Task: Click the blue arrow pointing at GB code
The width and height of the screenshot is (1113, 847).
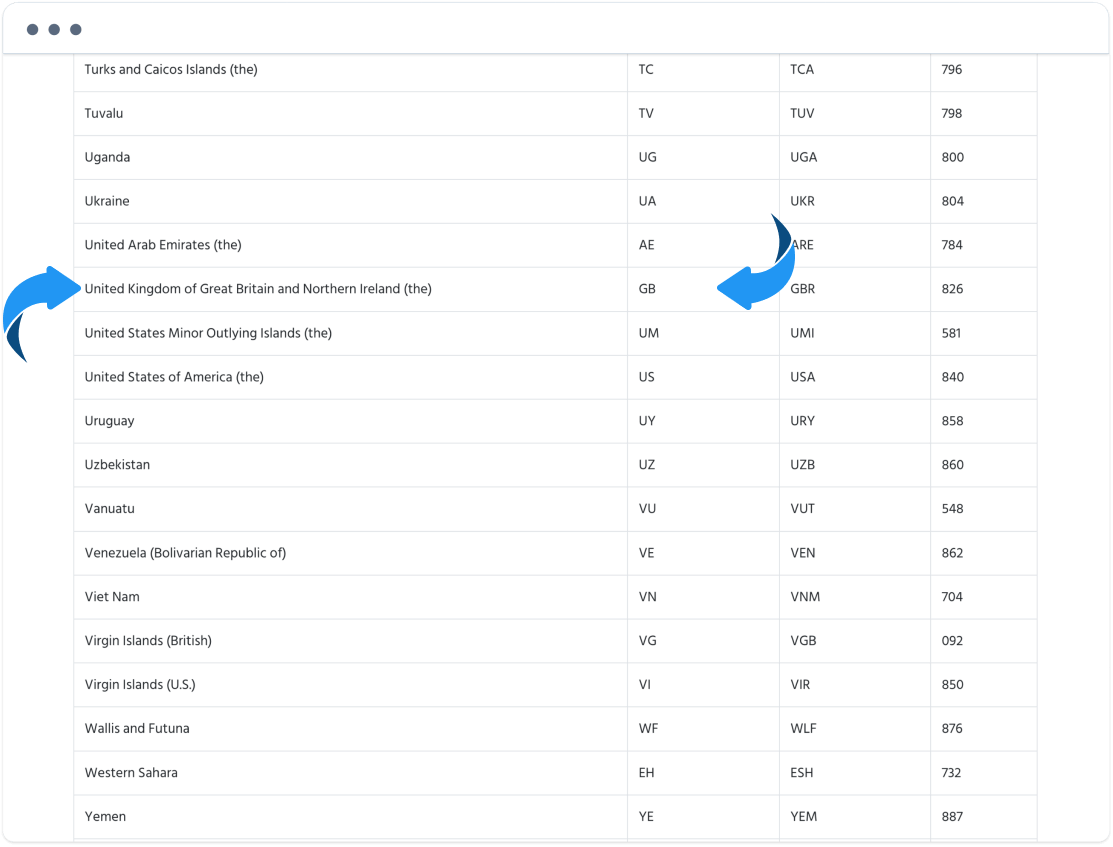Action: click(756, 263)
